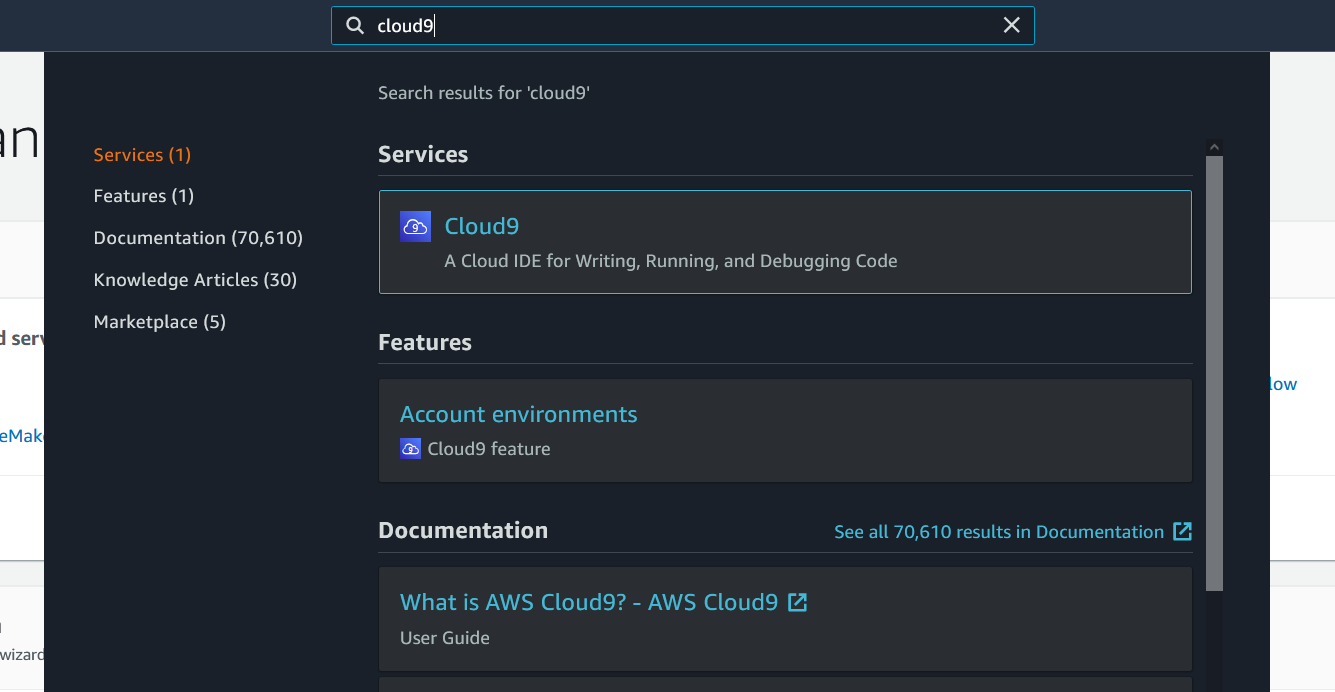
Task: Click the "User Guide" label
Action: [x=445, y=638]
